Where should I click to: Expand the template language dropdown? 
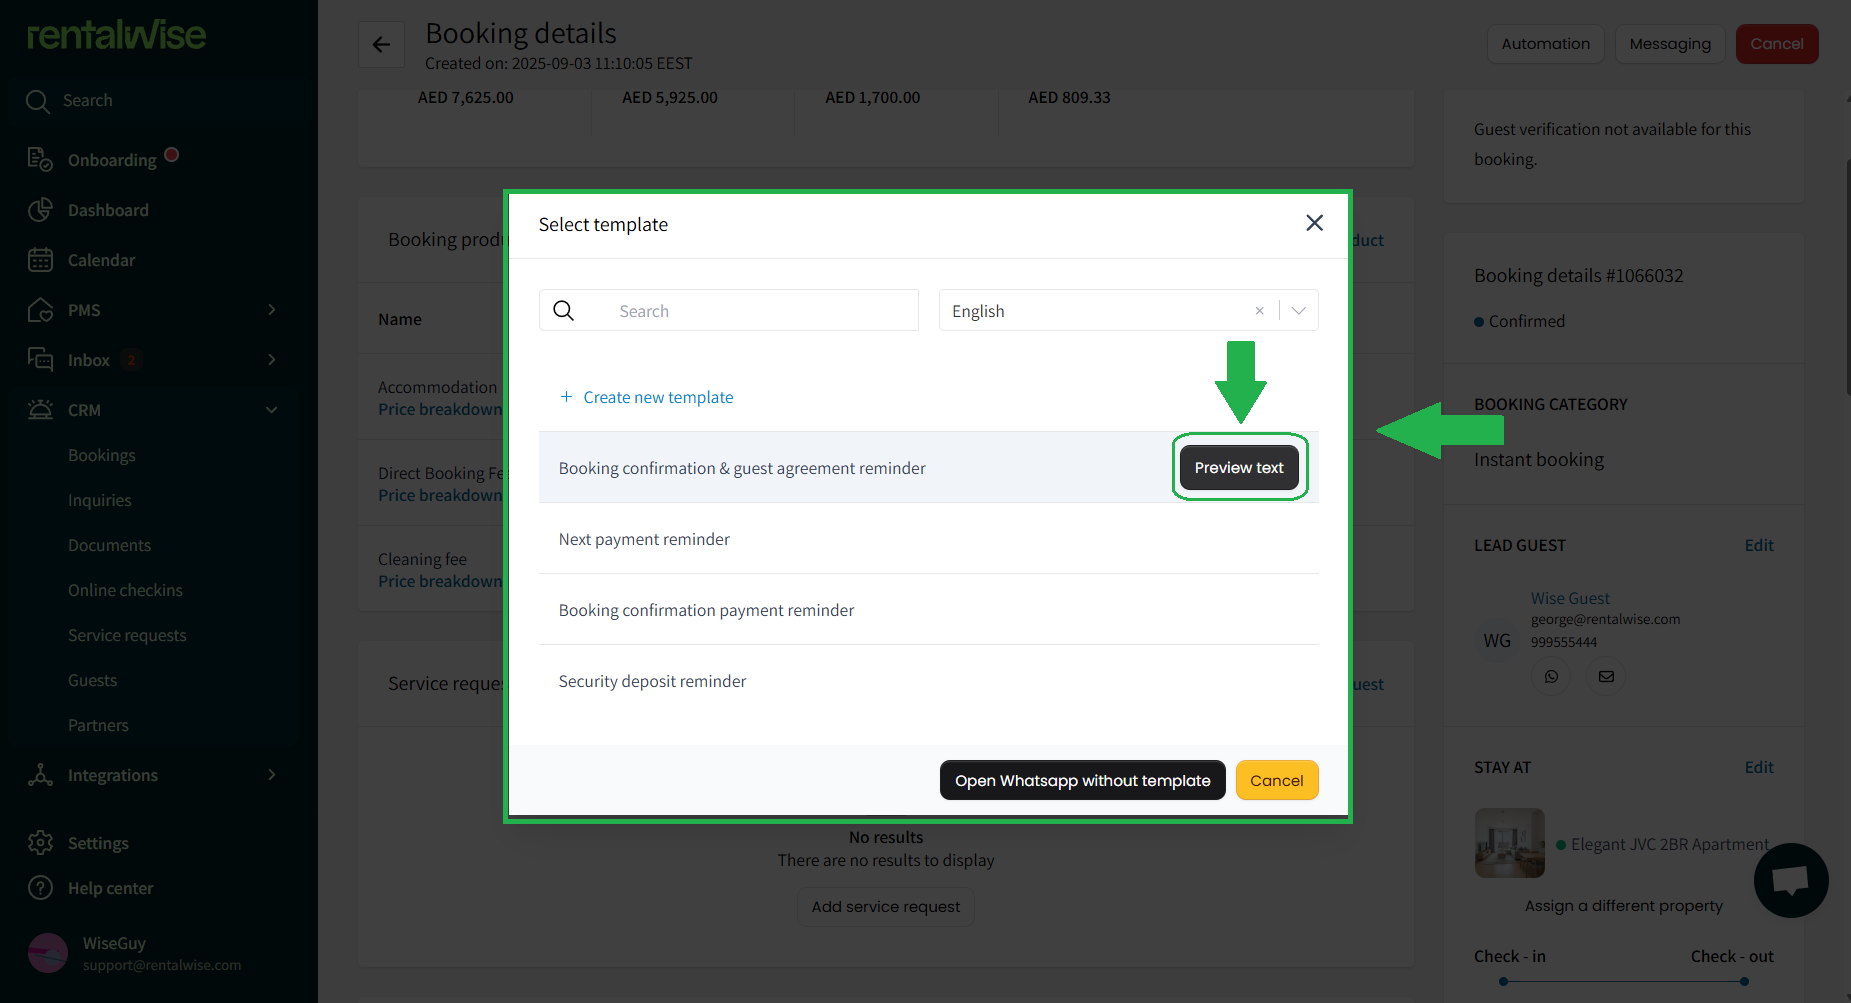(x=1298, y=311)
